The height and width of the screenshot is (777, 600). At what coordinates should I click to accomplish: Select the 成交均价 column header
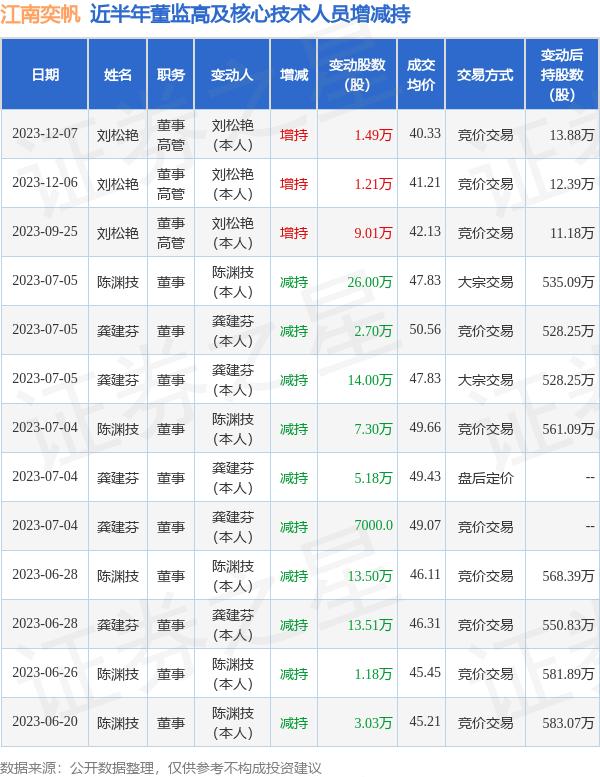421,75
